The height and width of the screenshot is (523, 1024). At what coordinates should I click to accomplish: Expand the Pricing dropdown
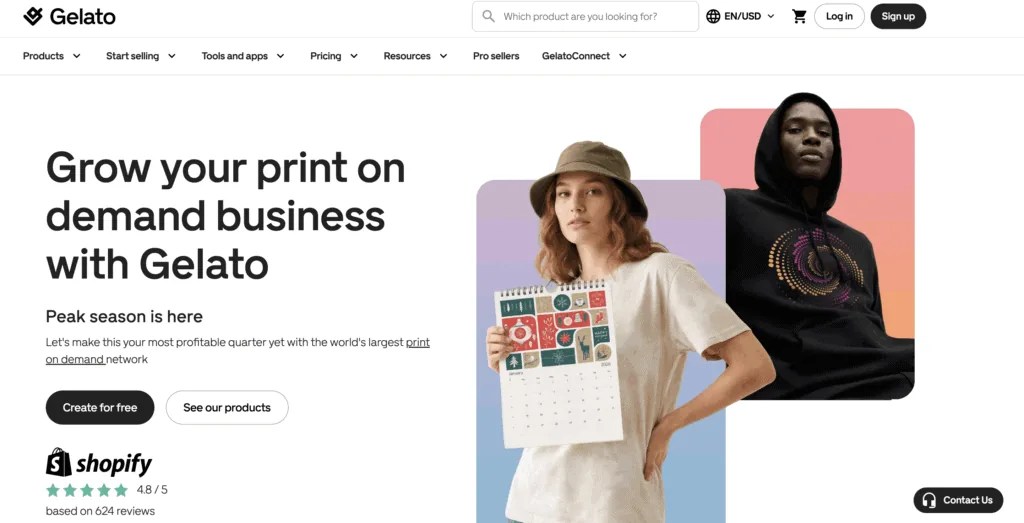334,56
